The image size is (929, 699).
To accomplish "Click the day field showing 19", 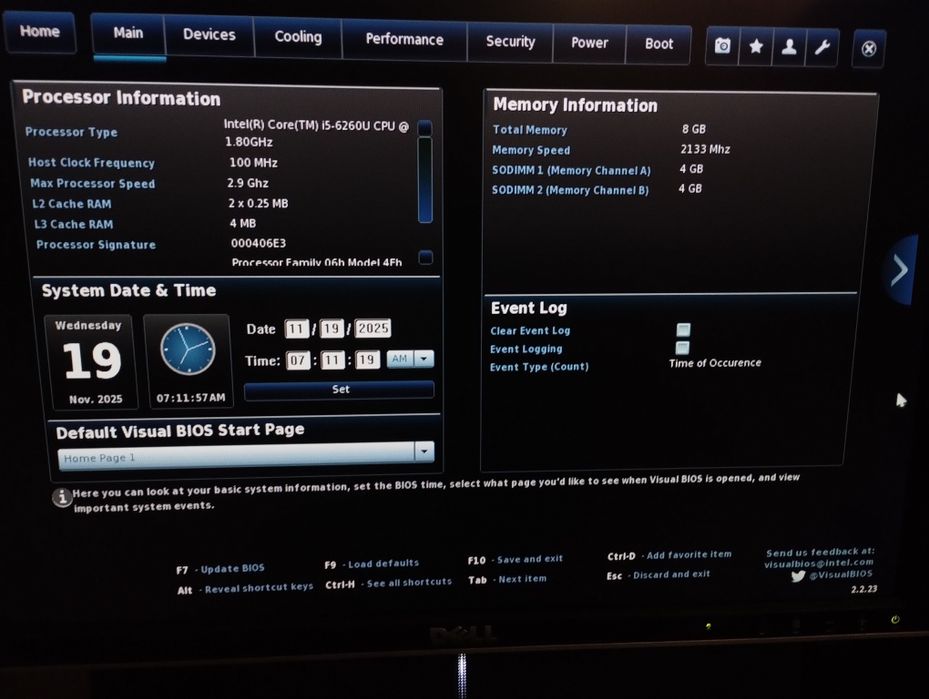I will tap(331, 328).
